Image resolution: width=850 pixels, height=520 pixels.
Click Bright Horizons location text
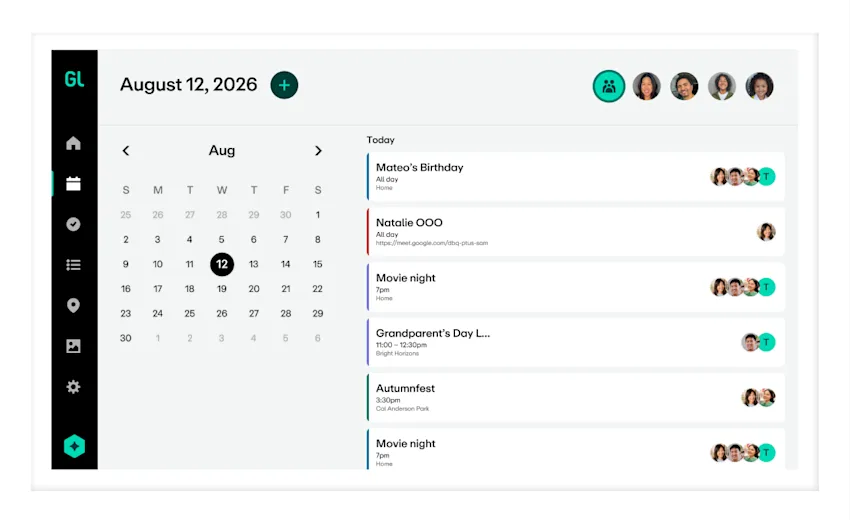click(x=397, y=354)
